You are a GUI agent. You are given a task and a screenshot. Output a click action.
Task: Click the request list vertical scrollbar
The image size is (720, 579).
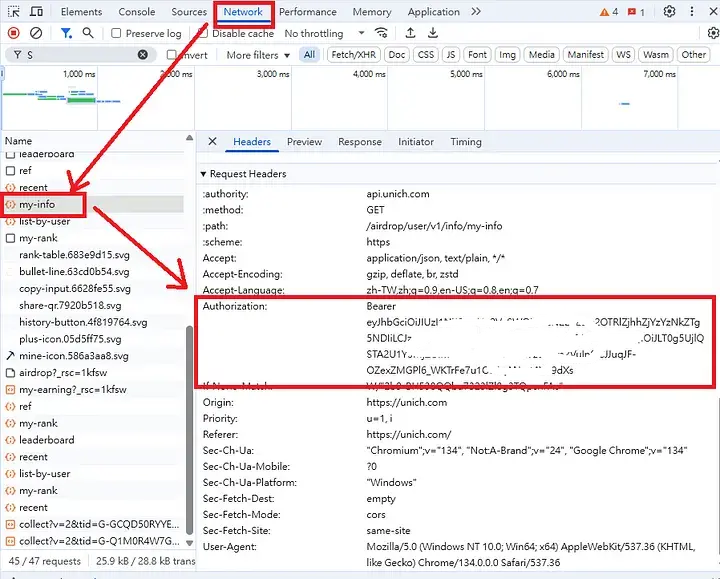190,429
